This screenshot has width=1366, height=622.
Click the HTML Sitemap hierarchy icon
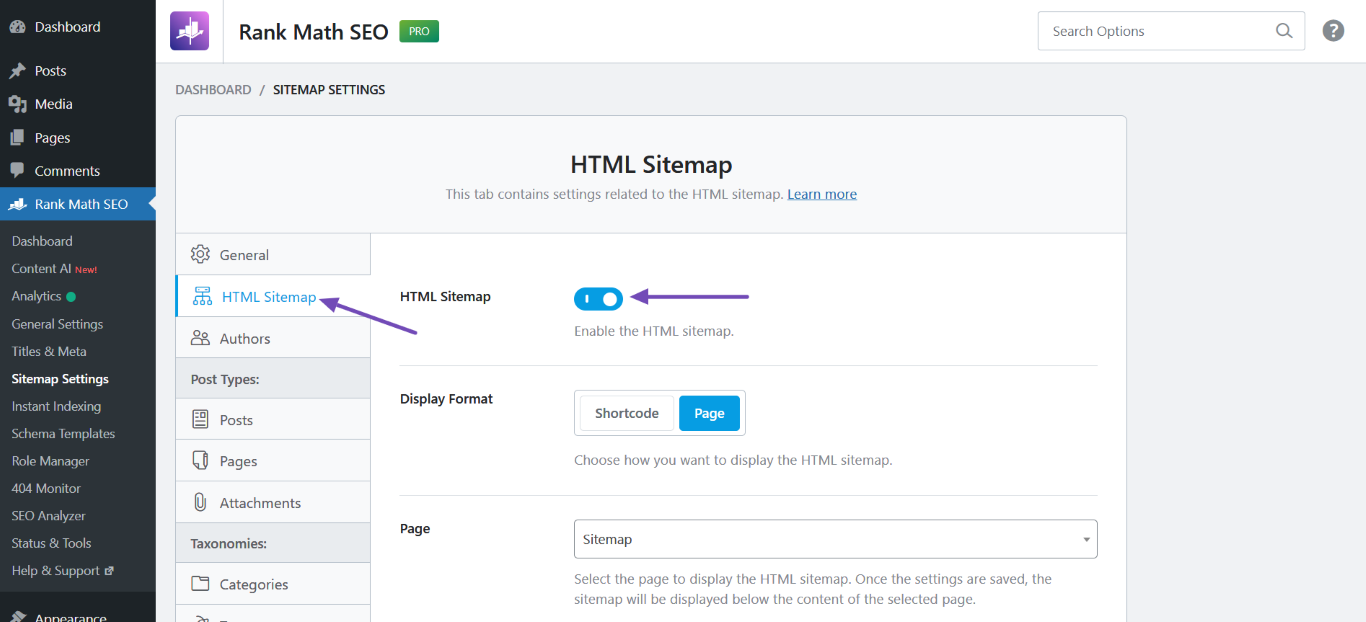click(x=202, y=297)
